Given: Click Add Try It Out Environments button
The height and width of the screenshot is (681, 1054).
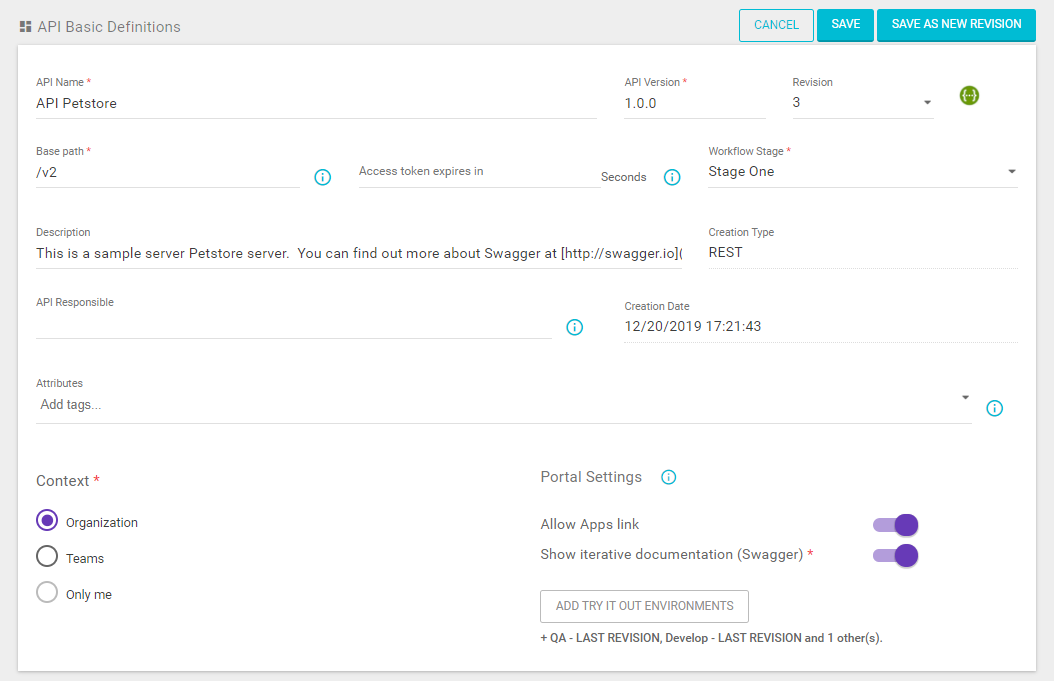Looking at the screenshot, I should pos(644,606).
